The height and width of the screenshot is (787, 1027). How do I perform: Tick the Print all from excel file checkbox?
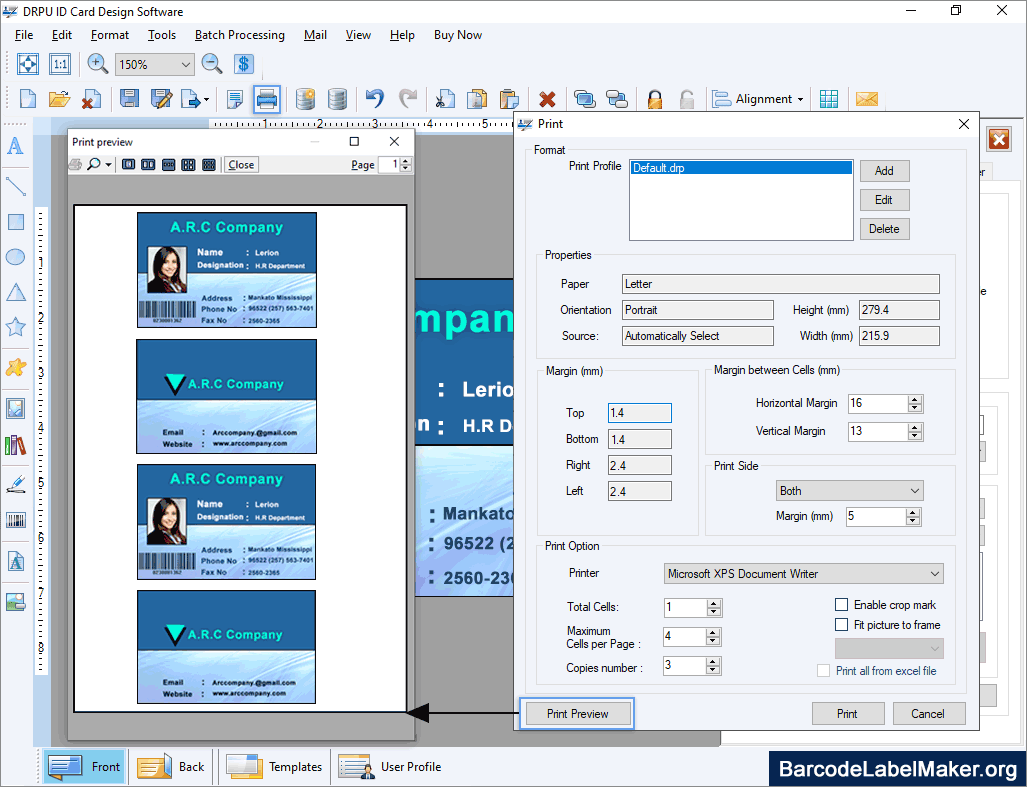coord(823,670)
